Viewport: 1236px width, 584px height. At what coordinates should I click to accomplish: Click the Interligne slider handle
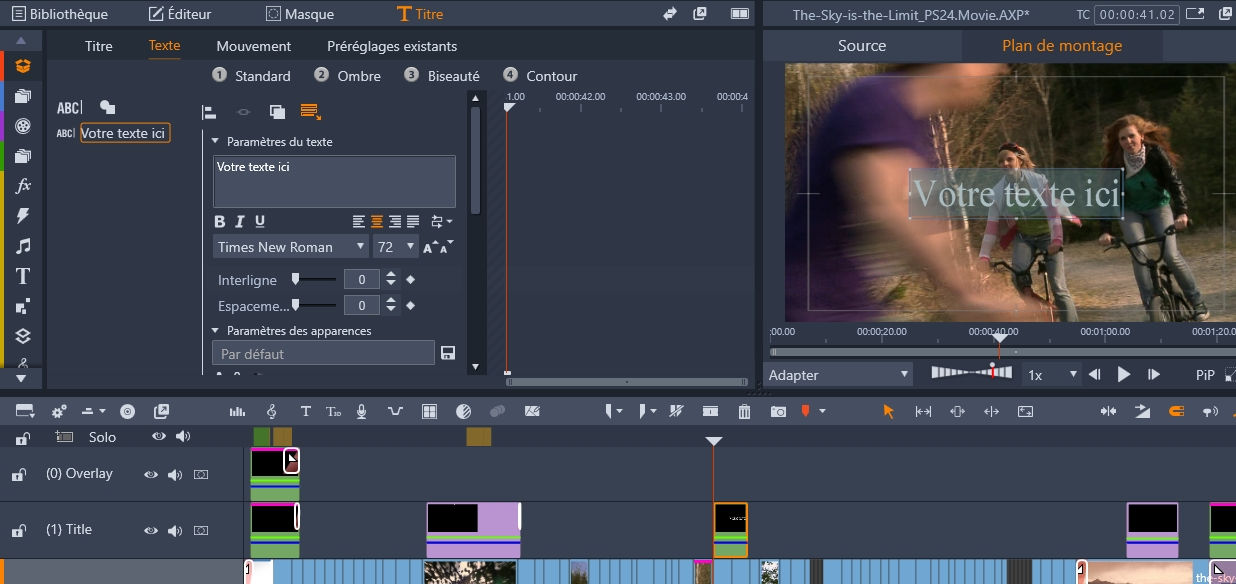click(x=296, y=279)
